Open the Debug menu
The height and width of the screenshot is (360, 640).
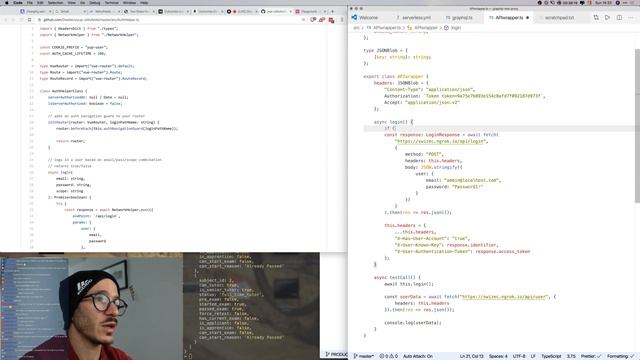point(95,2)
